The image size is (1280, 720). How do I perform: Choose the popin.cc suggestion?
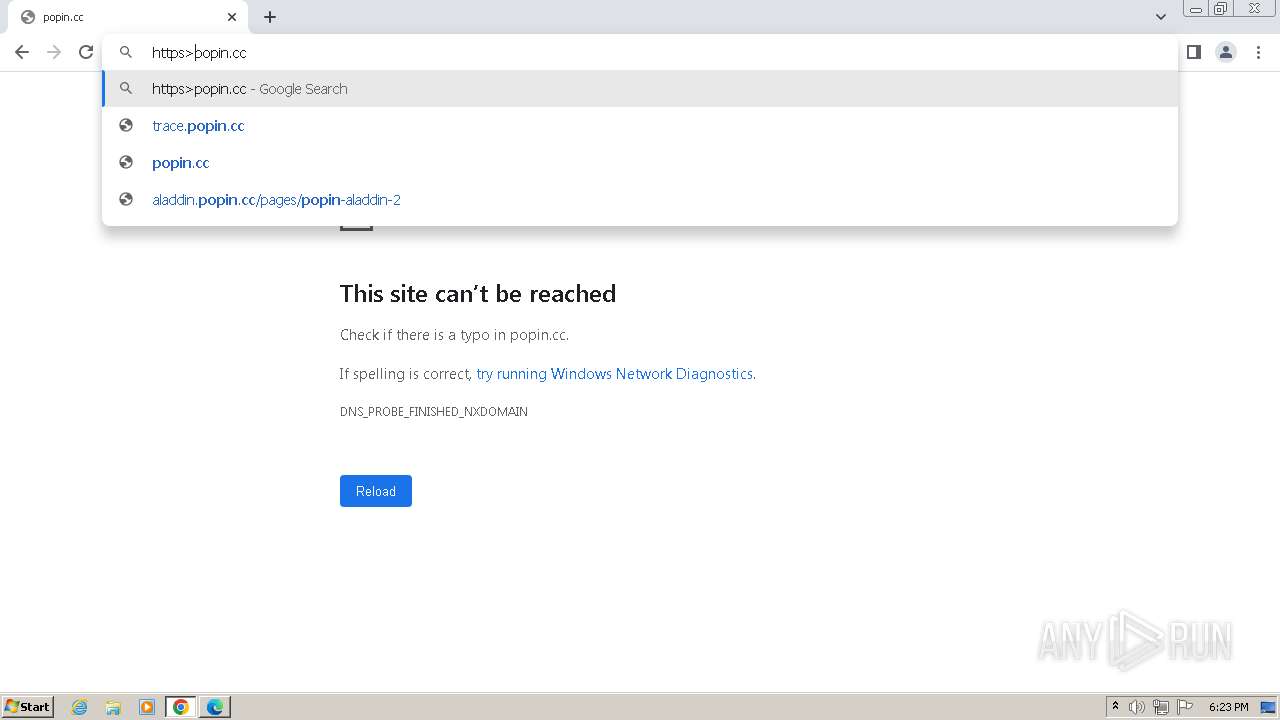pos(640,162)
